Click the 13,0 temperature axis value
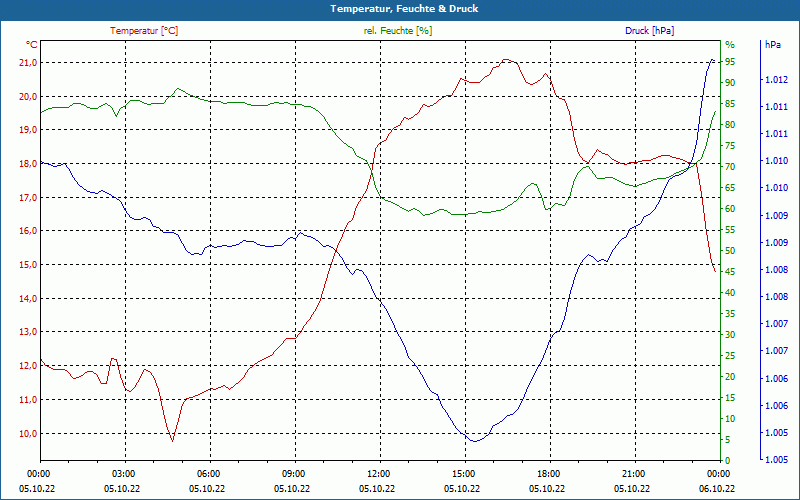Image resolution: width=800 pixels, height=500 pixels. (29, 332)
